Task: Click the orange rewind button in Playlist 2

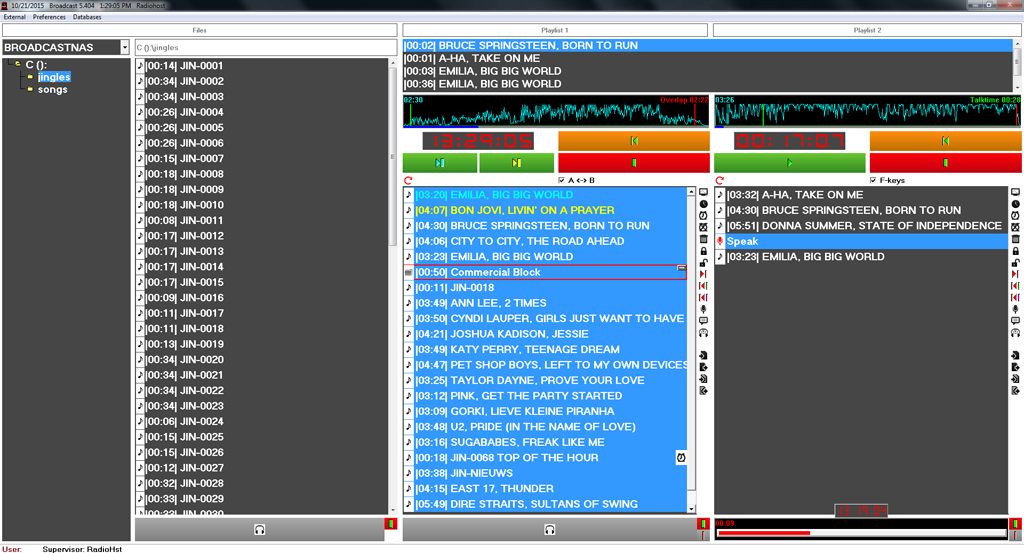Action: 946,140
